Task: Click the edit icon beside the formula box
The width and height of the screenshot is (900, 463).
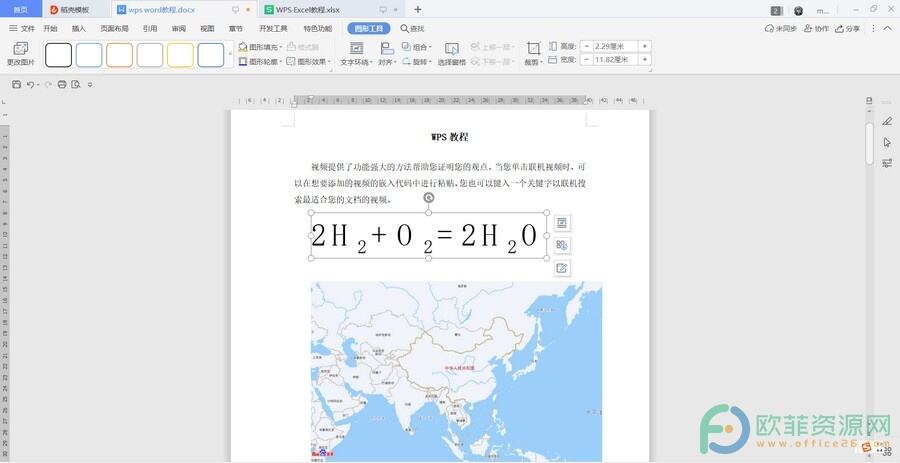Action: 562,268
